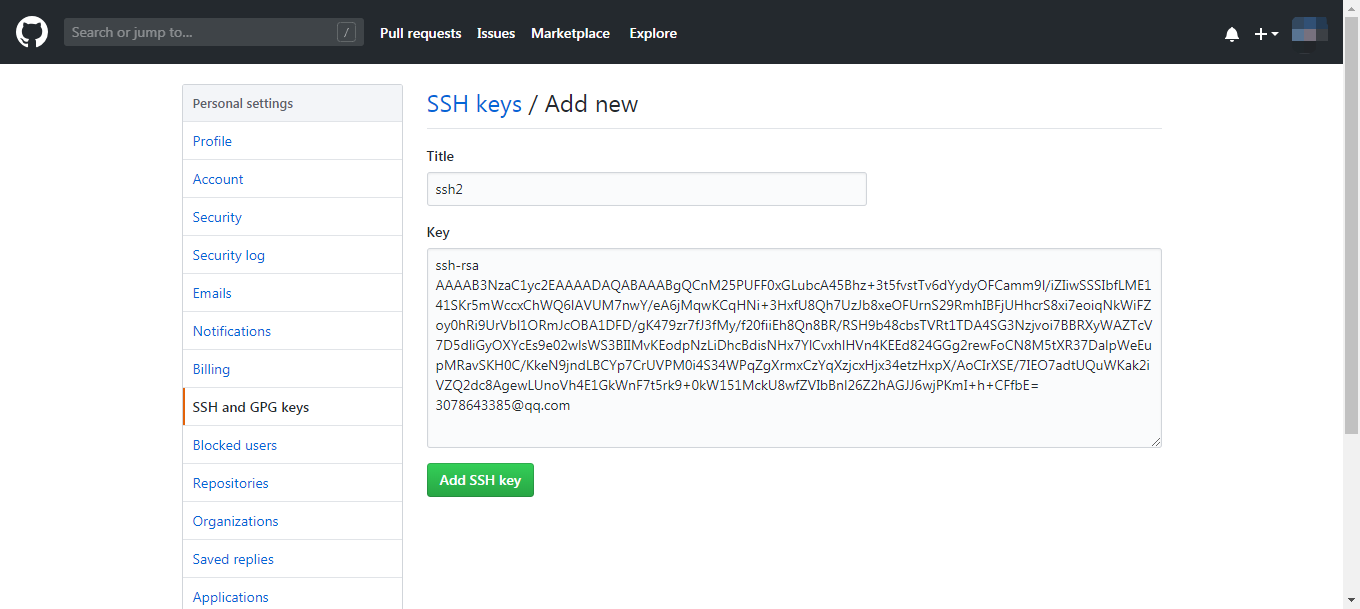Open Profile settings in sidebar
1360x609 pixels.
coord(292,141)
